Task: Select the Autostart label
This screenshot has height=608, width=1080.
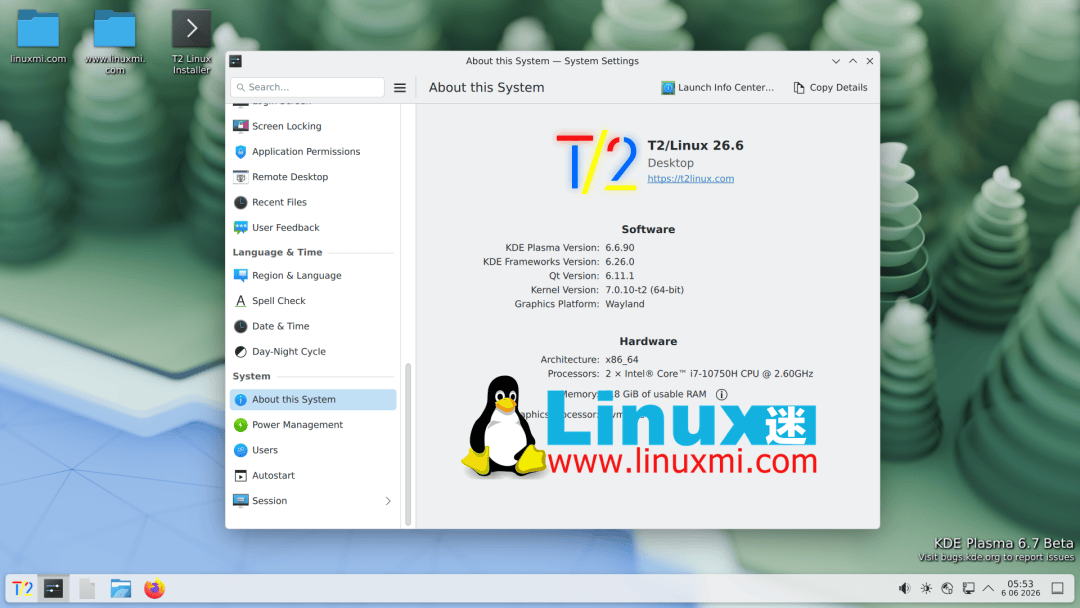Action: coord(273,476)
